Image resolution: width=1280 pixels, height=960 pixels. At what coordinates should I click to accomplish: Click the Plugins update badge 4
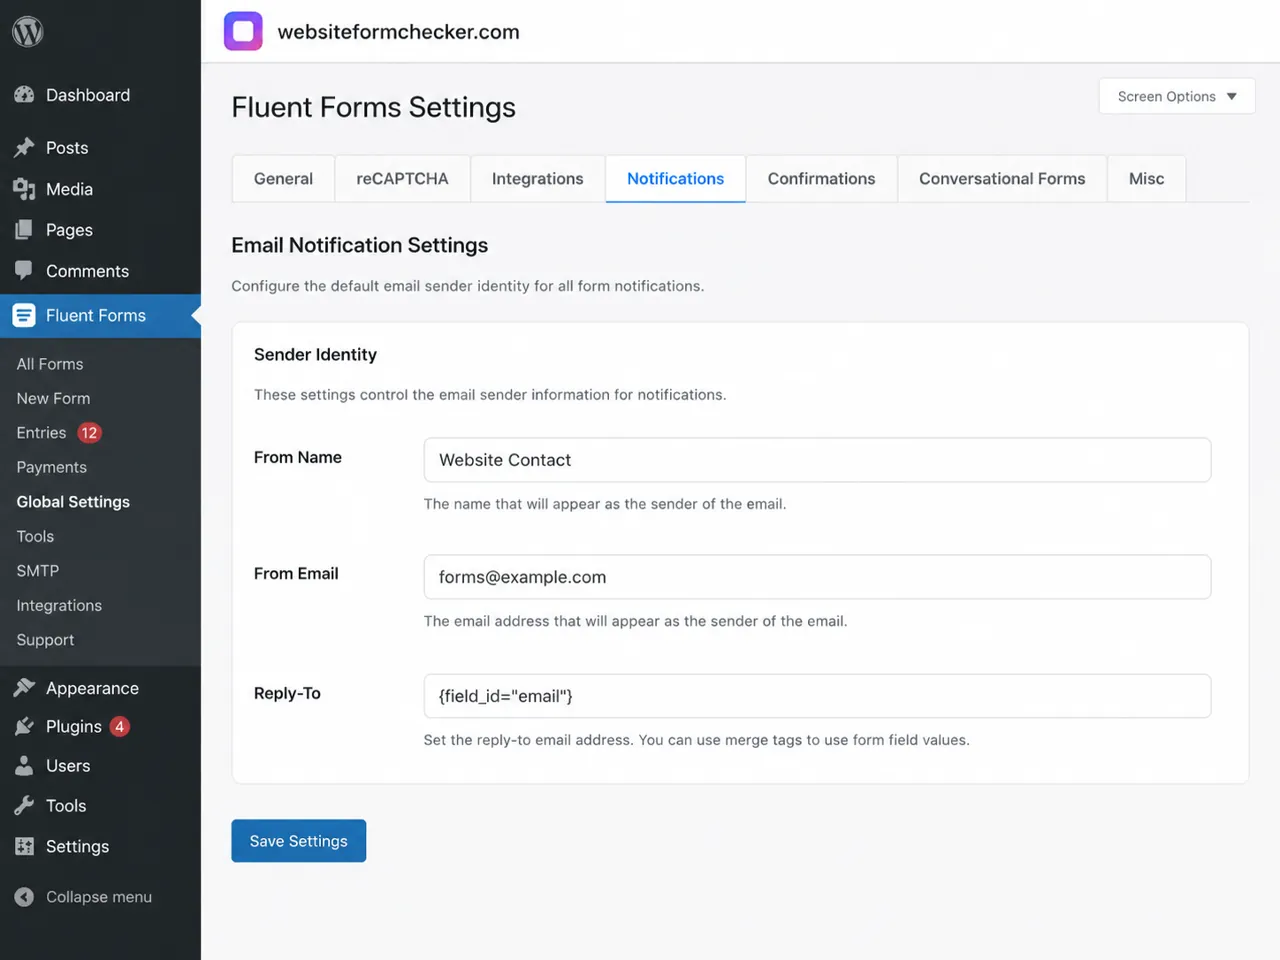pos(119,727)
